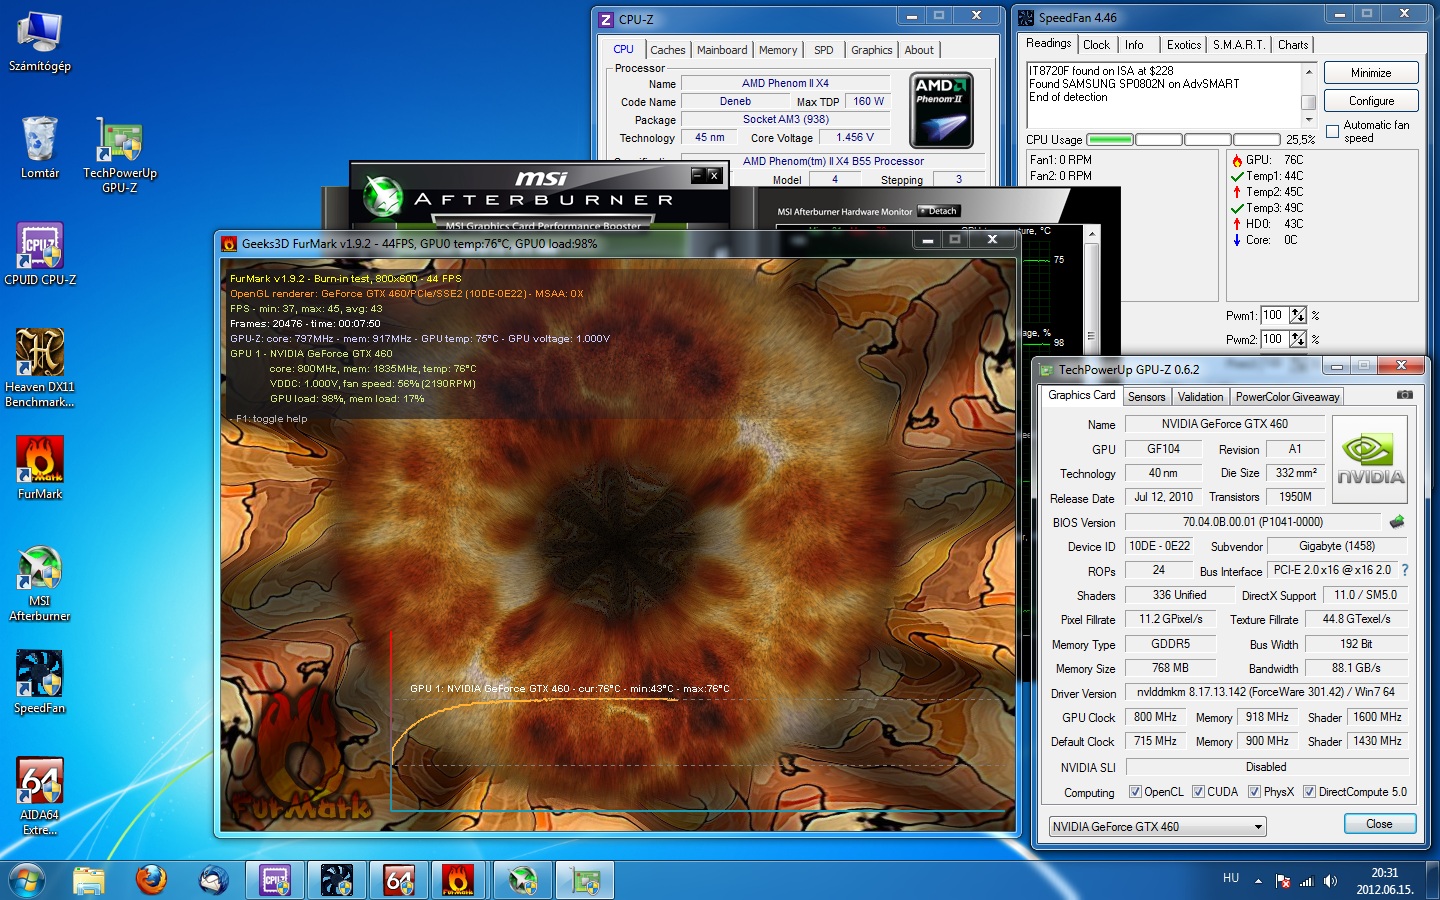Switch to MSI Afterburner taskbar button
The height and width of the screenshot is (900, 1440).
(523, 880)
